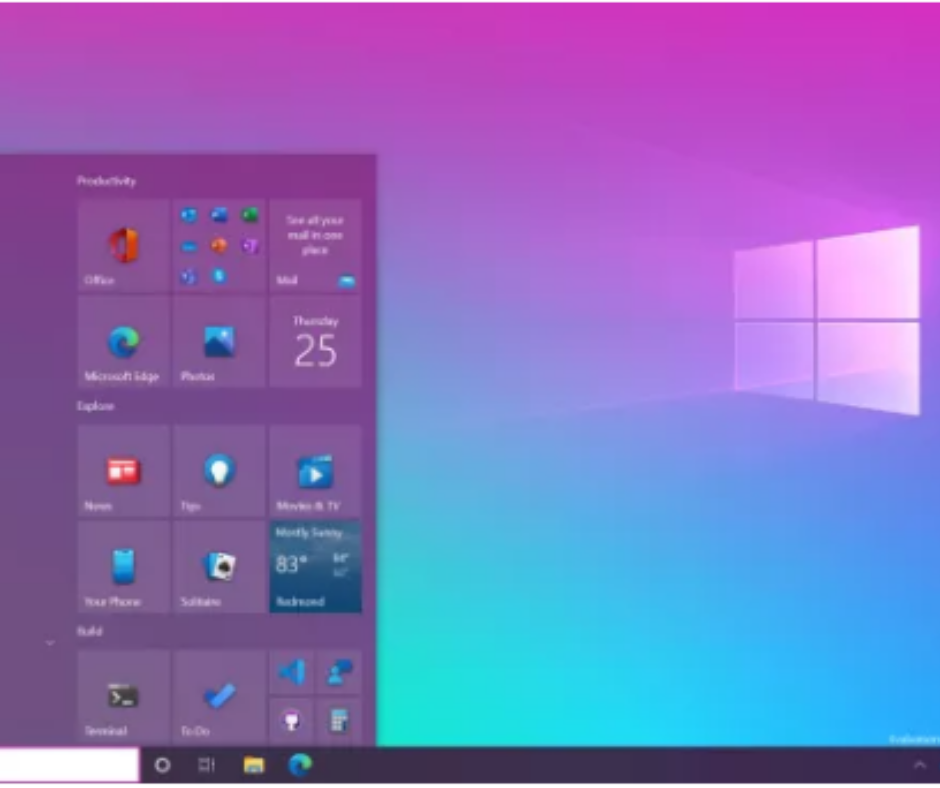Launch Visual Studio Code small tile
The width and height of the screenshot is (940, 788).
pyautogui.click(x=291, y=672)
